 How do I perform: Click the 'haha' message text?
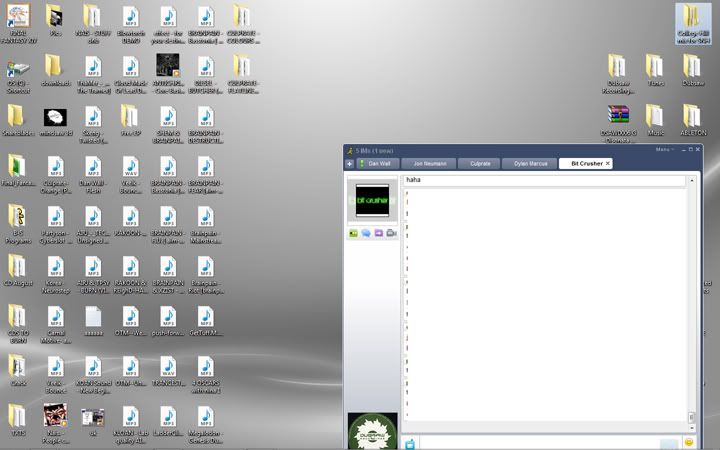(x=413, y=180)
